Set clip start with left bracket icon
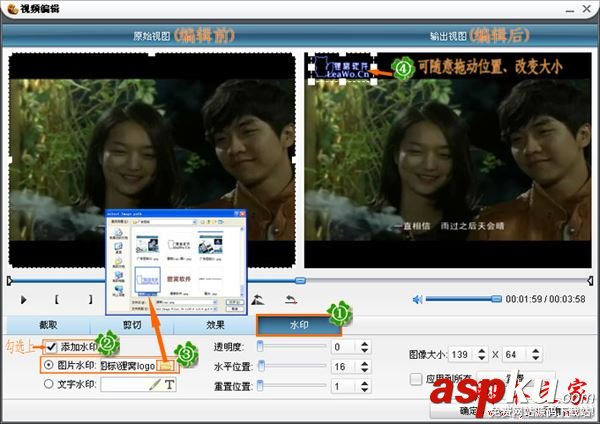Viewport: 600px width, 424px height. tap(57, 299)
